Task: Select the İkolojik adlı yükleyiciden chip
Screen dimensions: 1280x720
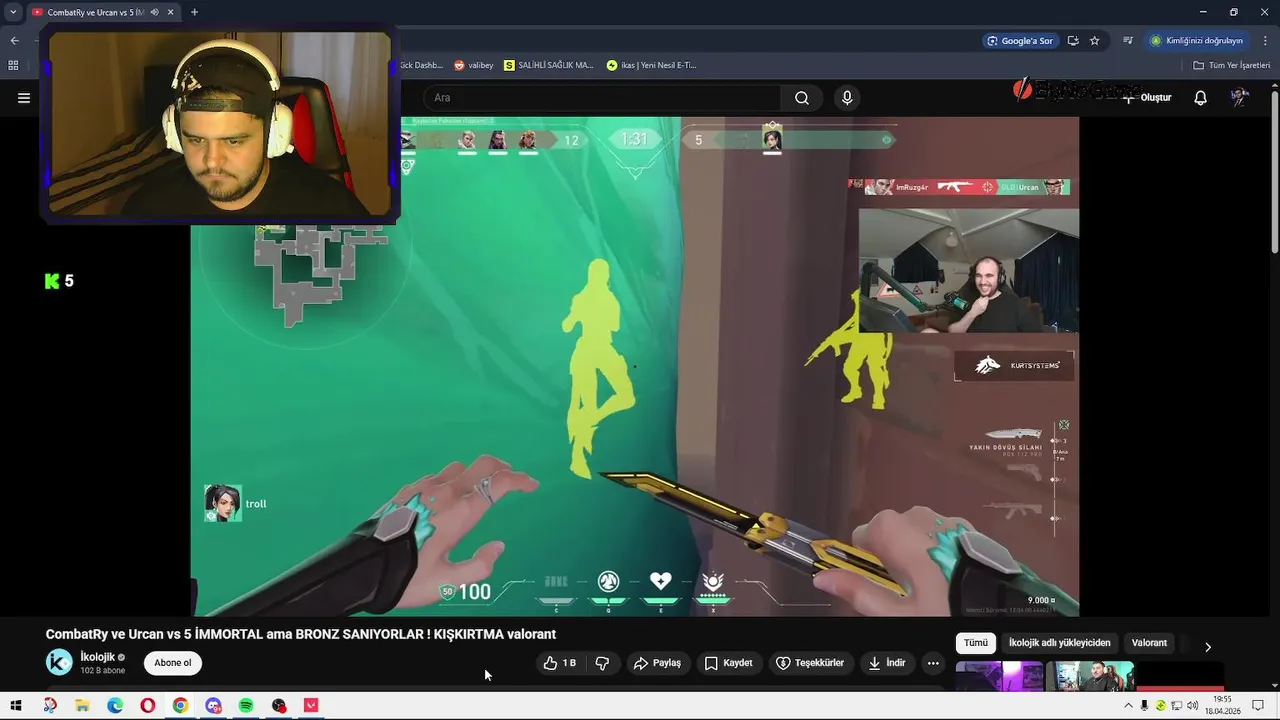Action: click(1059, 643)
